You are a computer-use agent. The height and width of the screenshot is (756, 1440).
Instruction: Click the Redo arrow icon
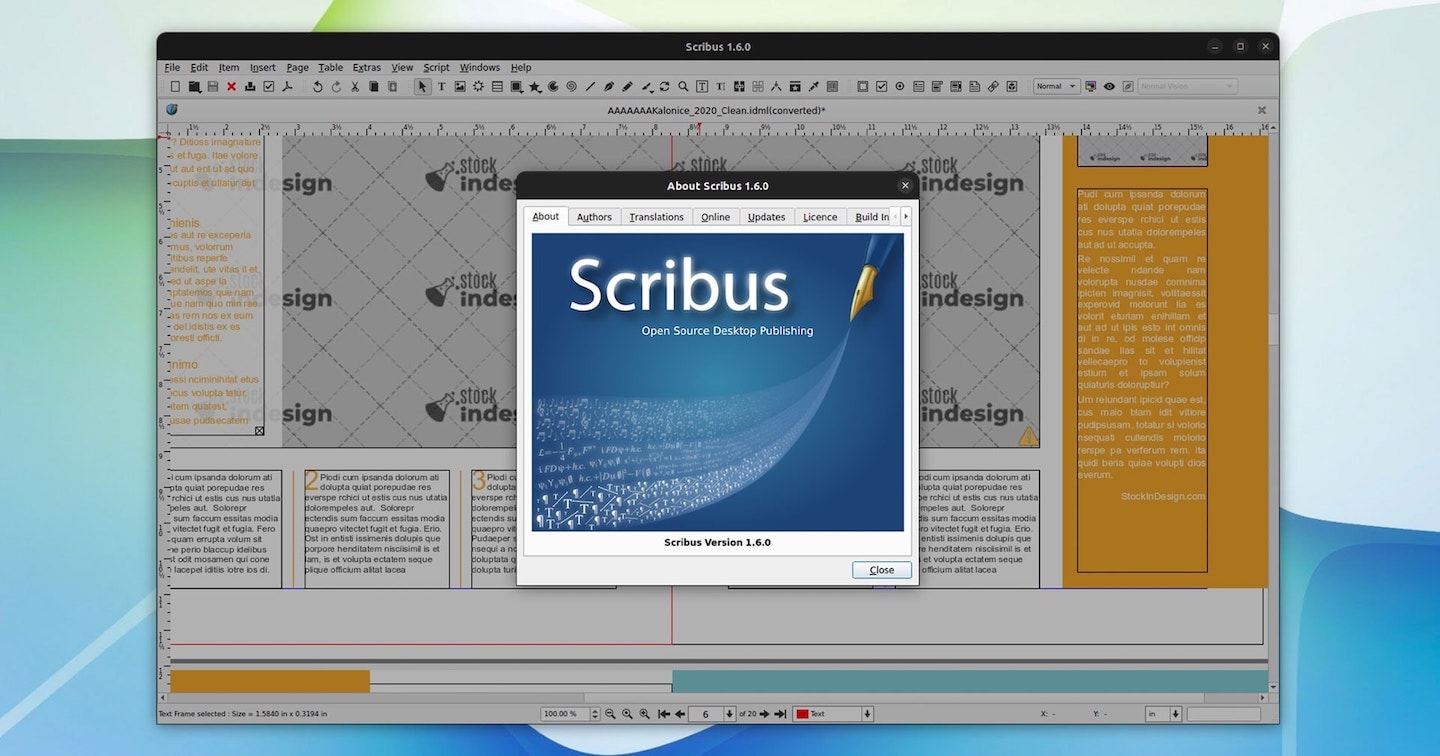[336, 87]
